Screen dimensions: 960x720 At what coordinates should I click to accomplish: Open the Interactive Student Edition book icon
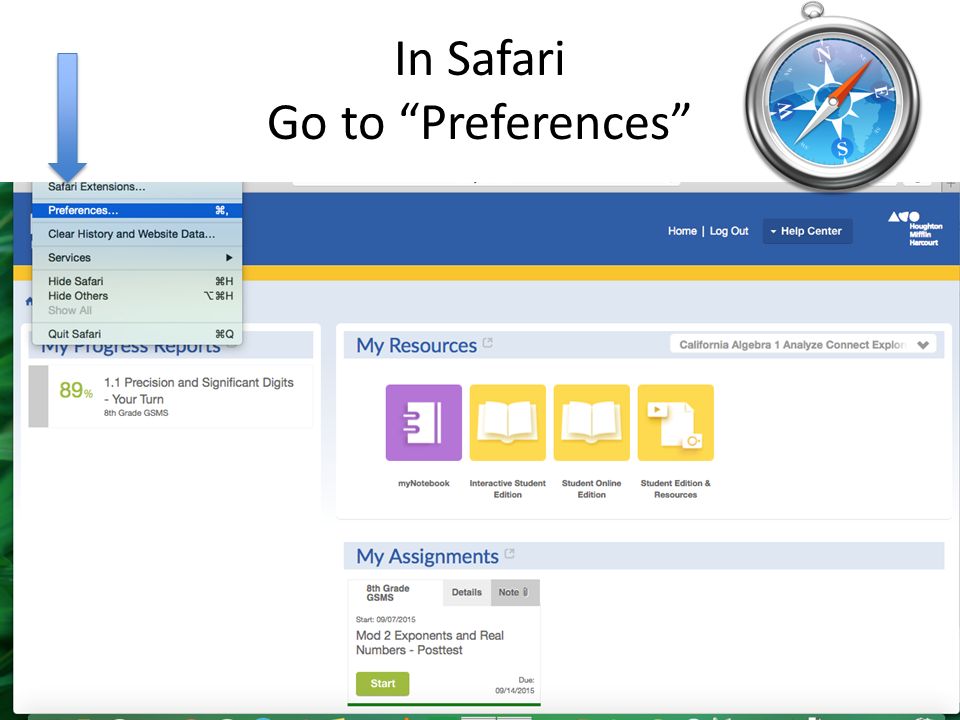click(508, 422)
